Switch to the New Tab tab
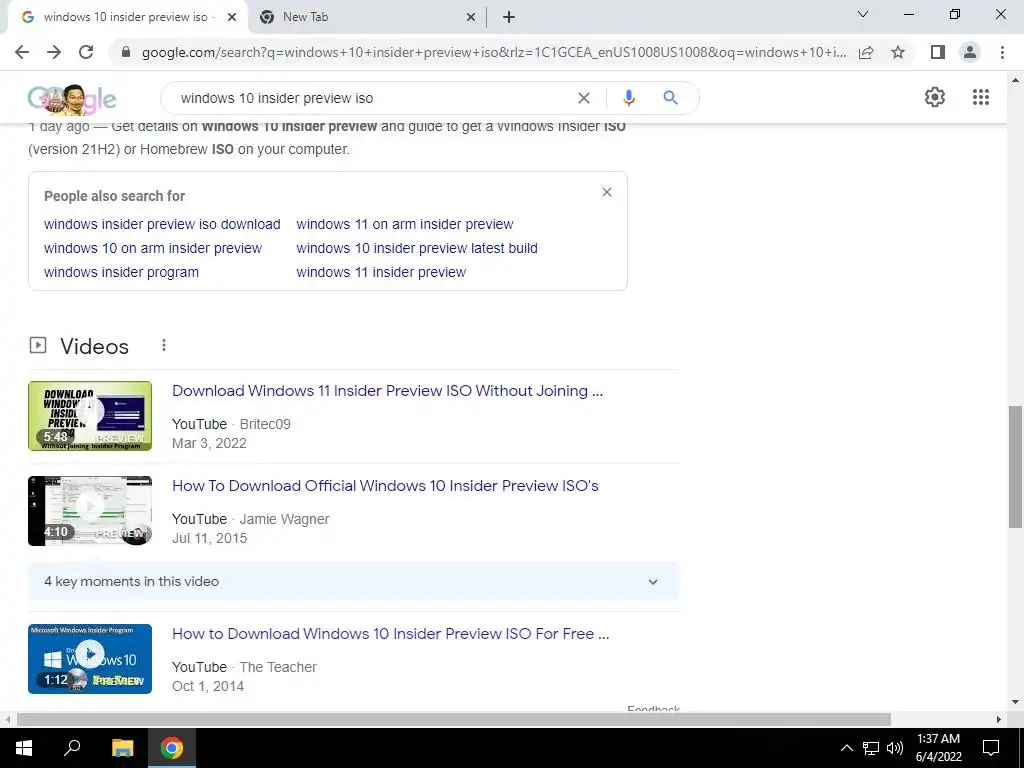Screen dimensions: 1024x768 coord(366,17)
